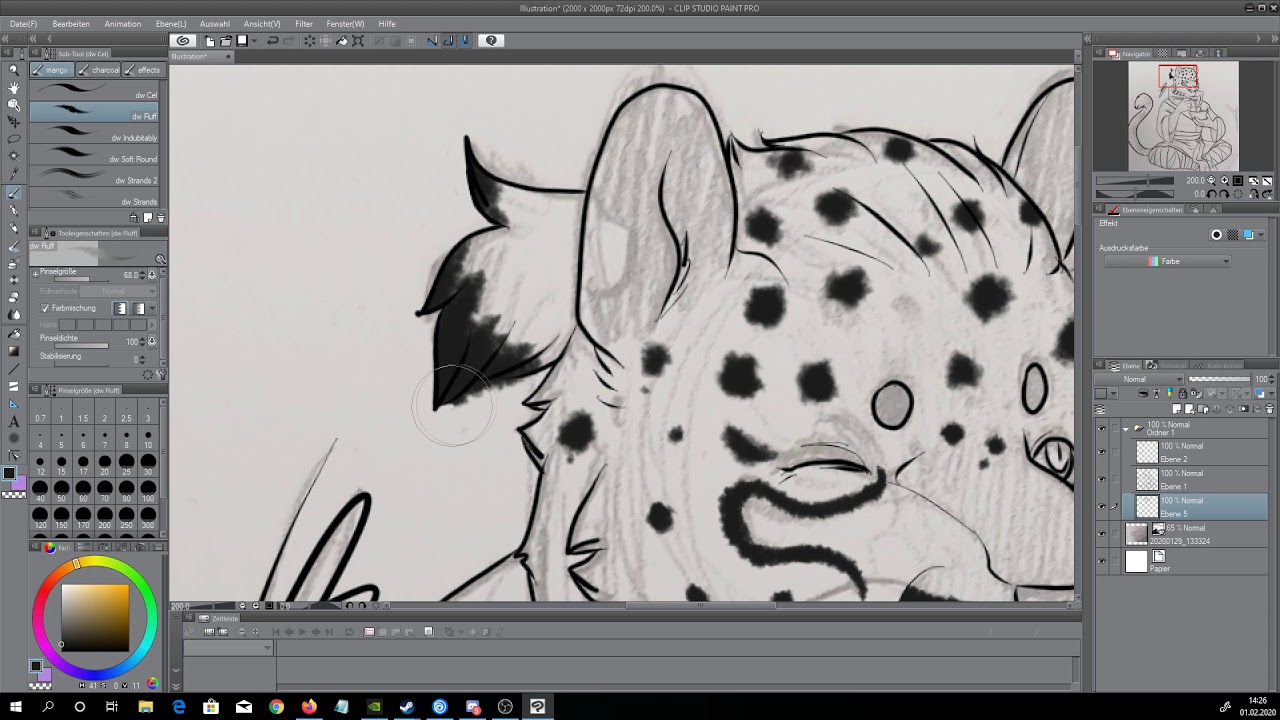1280x720 pixels.
Task: Select the Auto select magic wand tool
Action: tap(14, 156)
